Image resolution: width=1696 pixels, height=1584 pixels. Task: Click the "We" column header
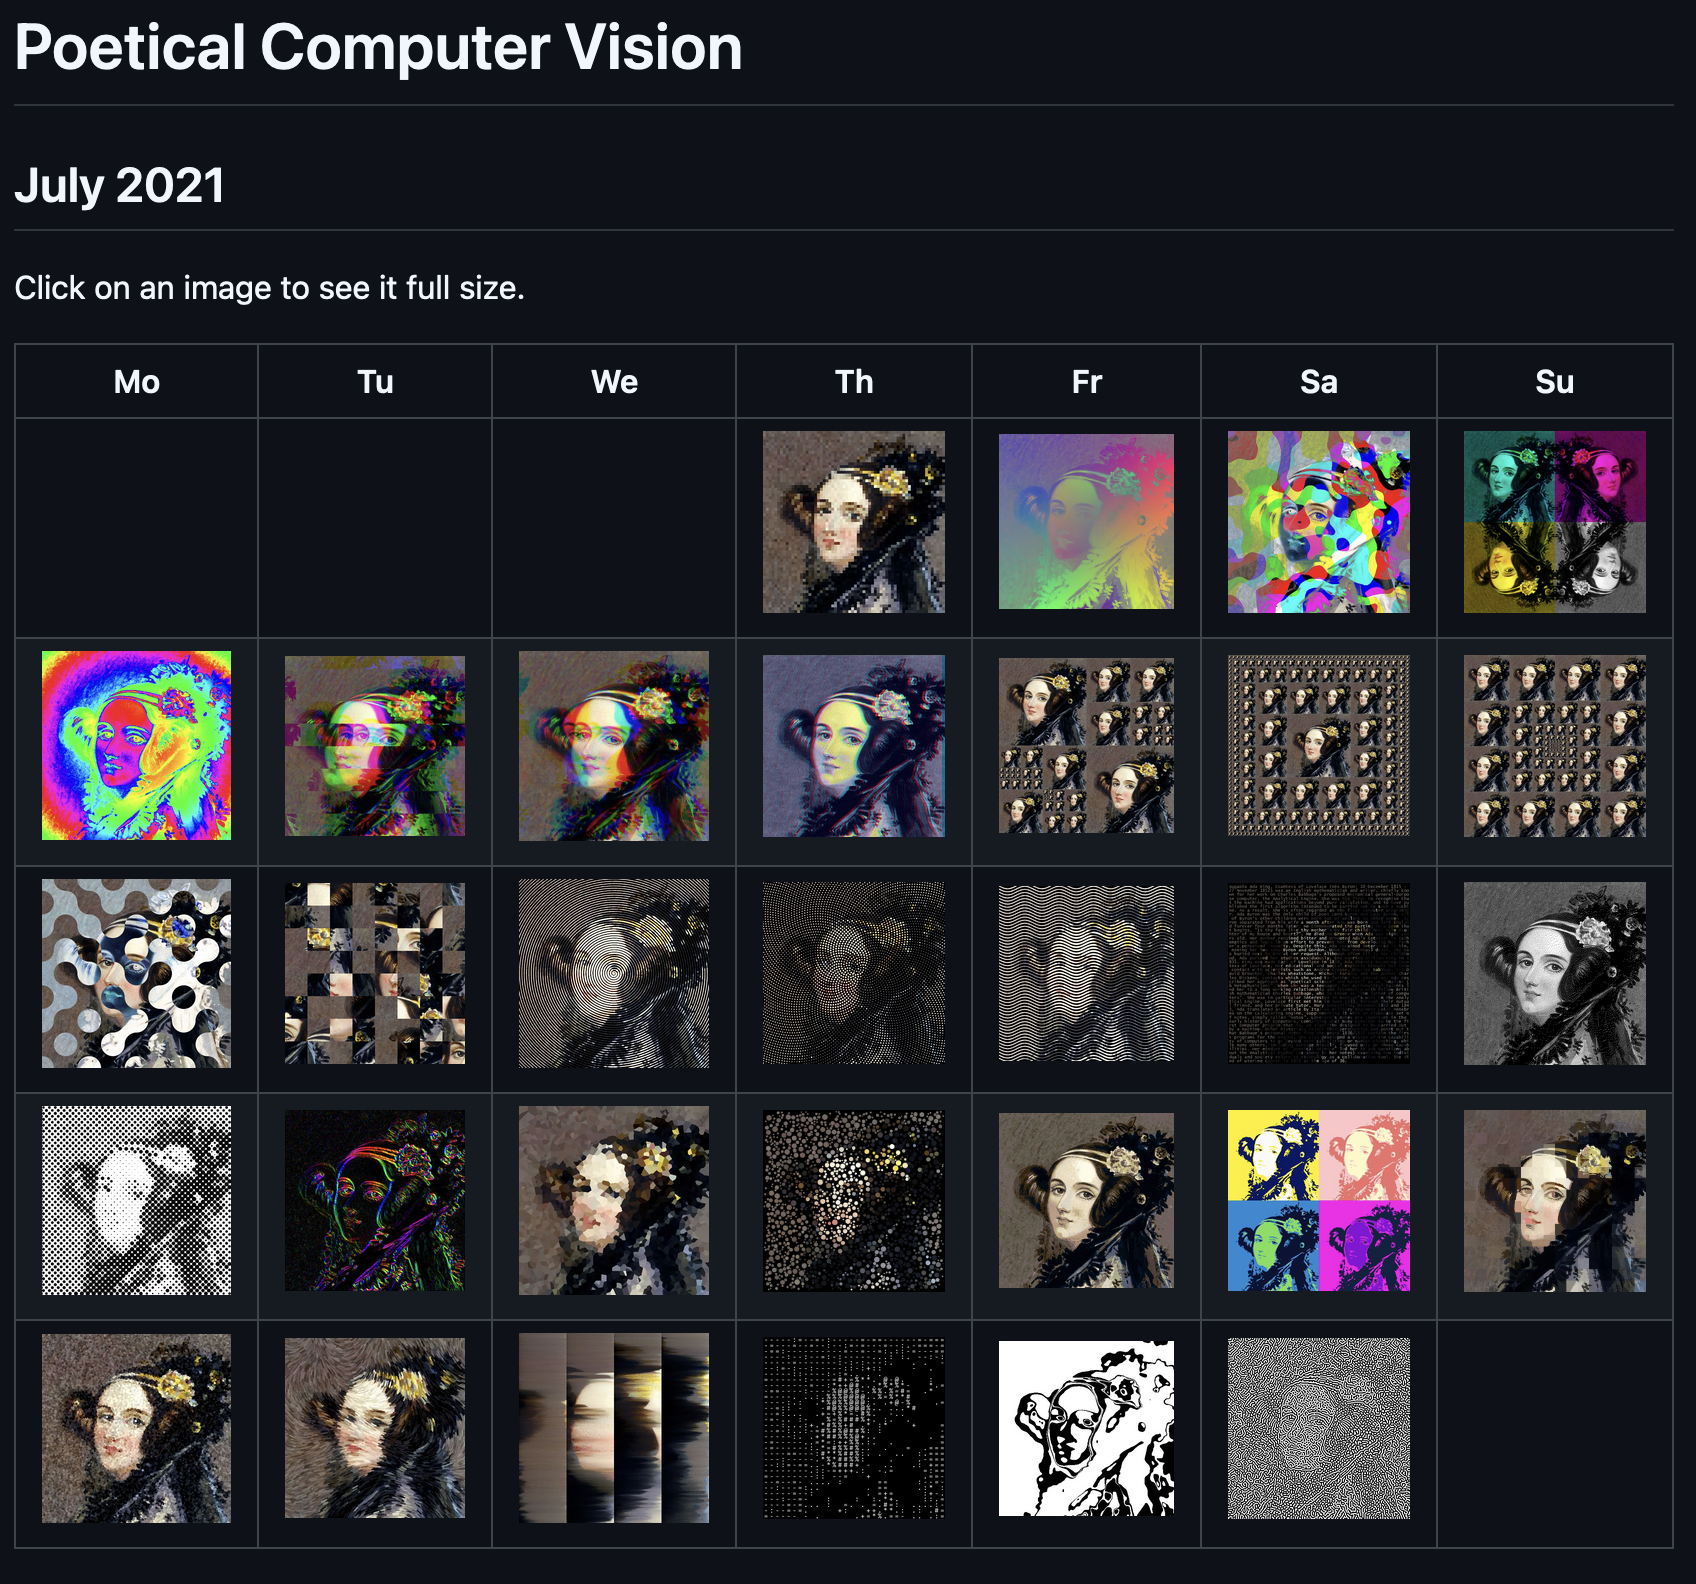tap(614, 382)
